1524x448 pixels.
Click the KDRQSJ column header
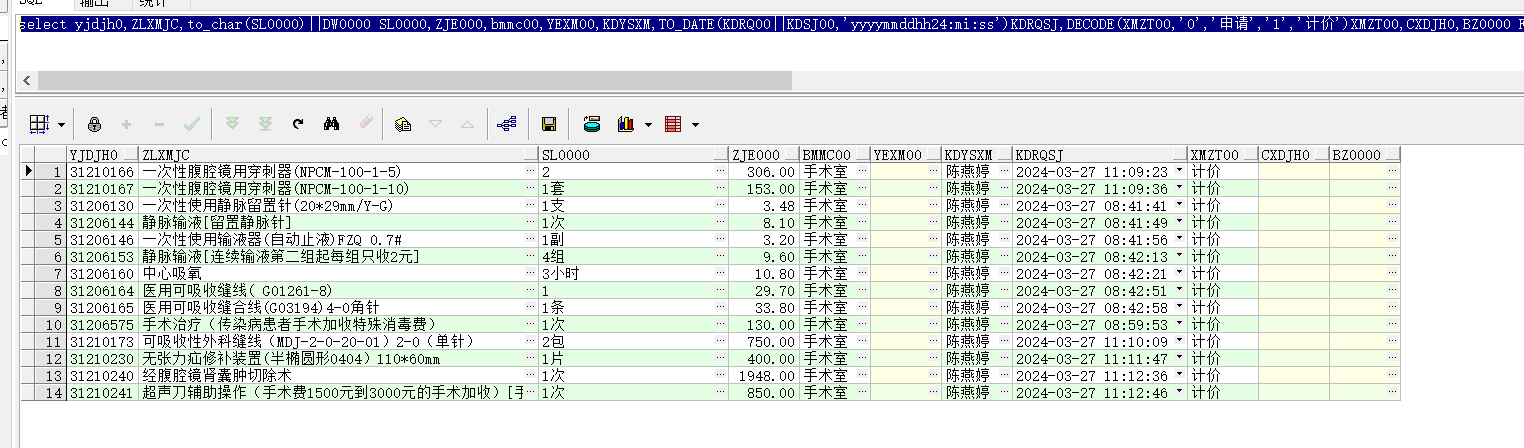(1099, 155)
